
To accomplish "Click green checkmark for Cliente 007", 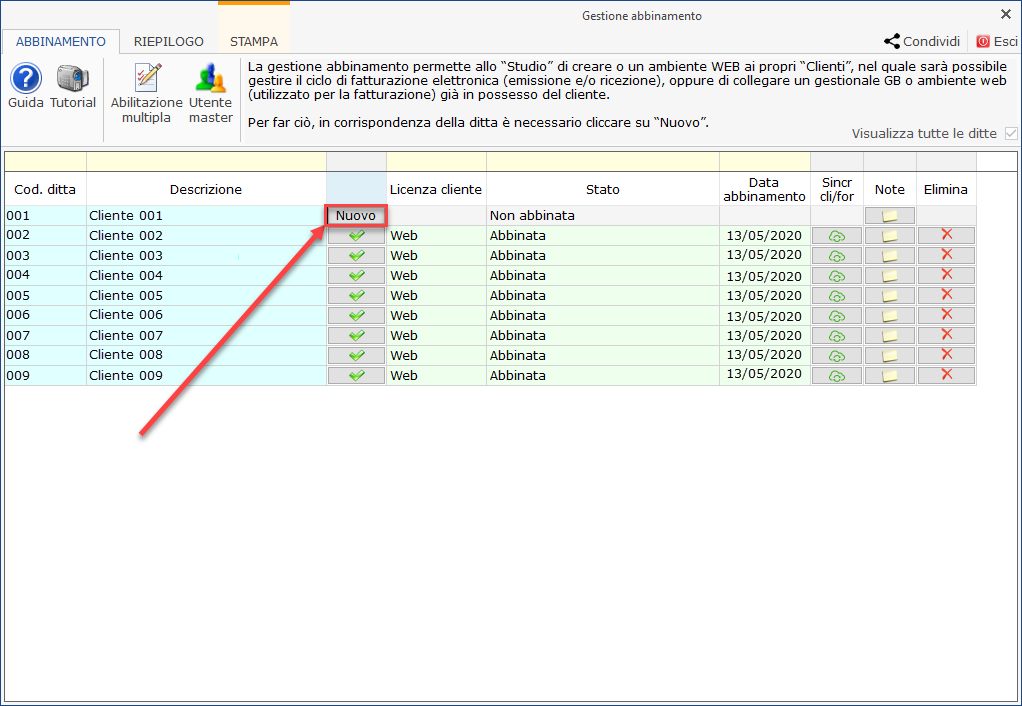I will tap(357, 336).
